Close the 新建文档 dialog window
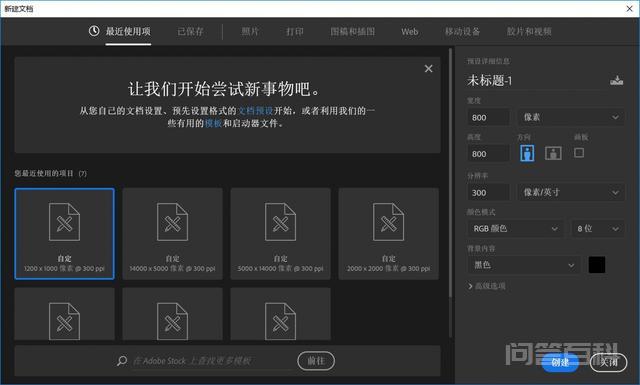 point(629,8)
